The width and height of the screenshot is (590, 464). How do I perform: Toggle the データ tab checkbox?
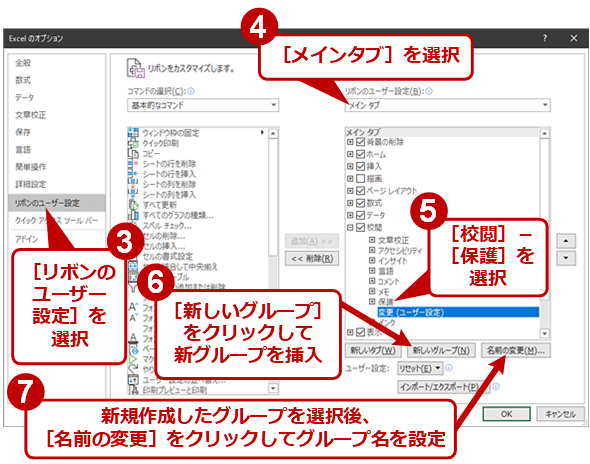[360, 215]
